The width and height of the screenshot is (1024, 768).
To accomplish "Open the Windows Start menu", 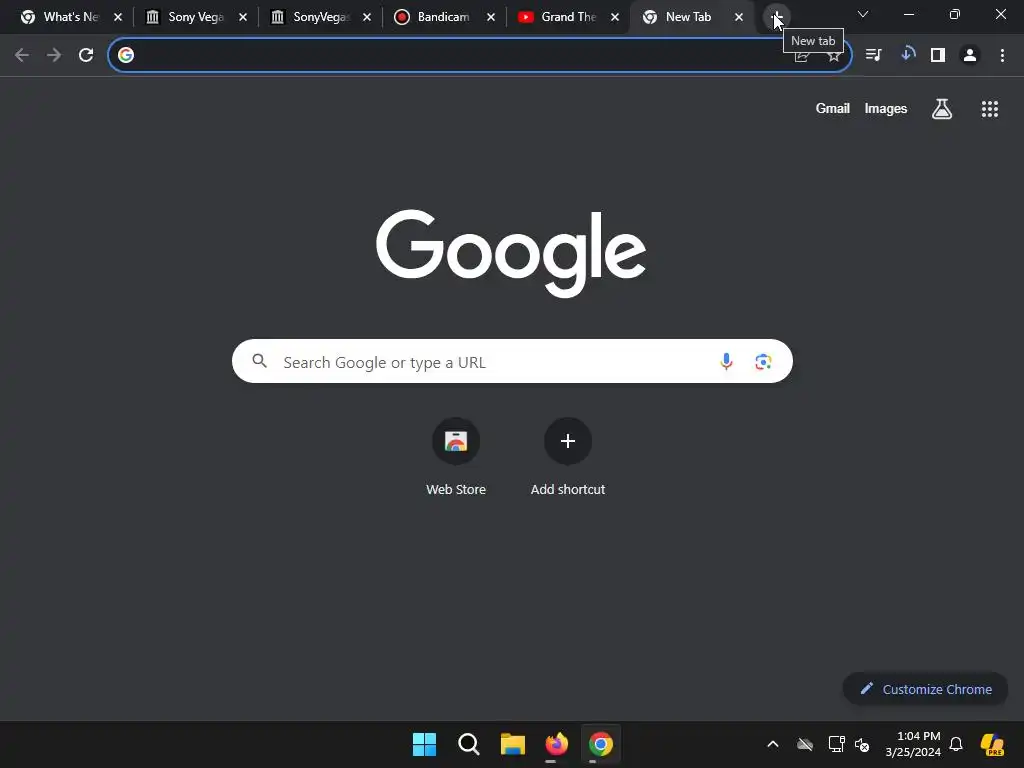I will pos(424,744).
